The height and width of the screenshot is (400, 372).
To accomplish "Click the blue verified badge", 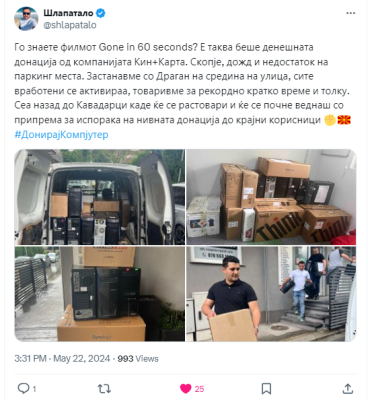I will tap(101, 13).
